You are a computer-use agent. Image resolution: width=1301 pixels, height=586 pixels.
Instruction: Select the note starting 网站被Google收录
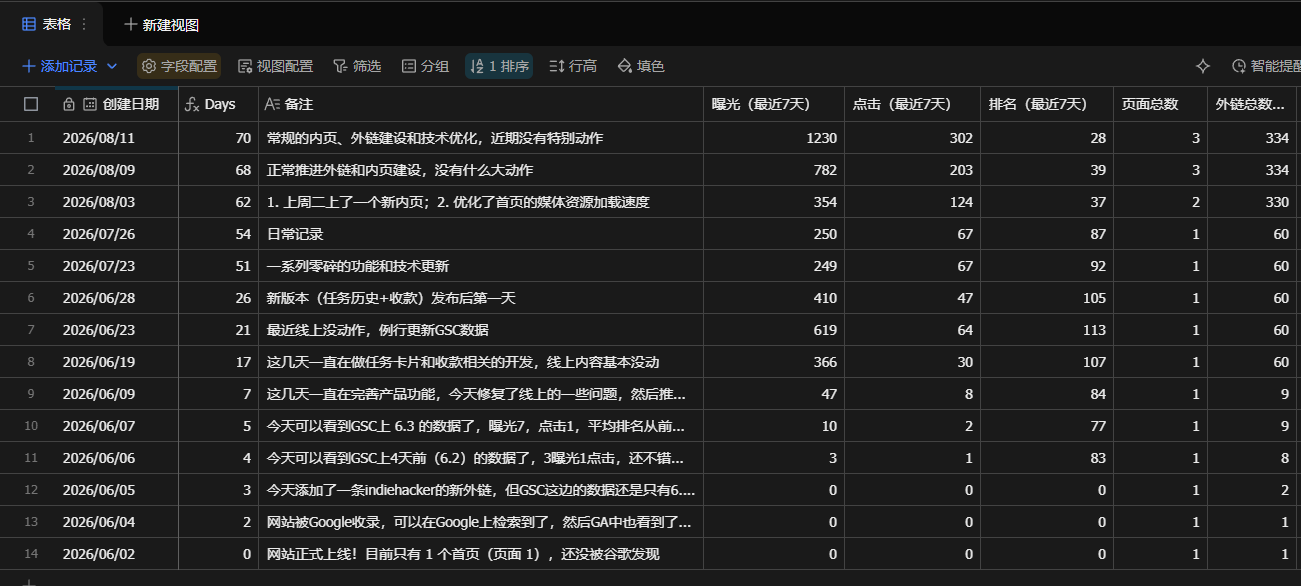[481, 522]
